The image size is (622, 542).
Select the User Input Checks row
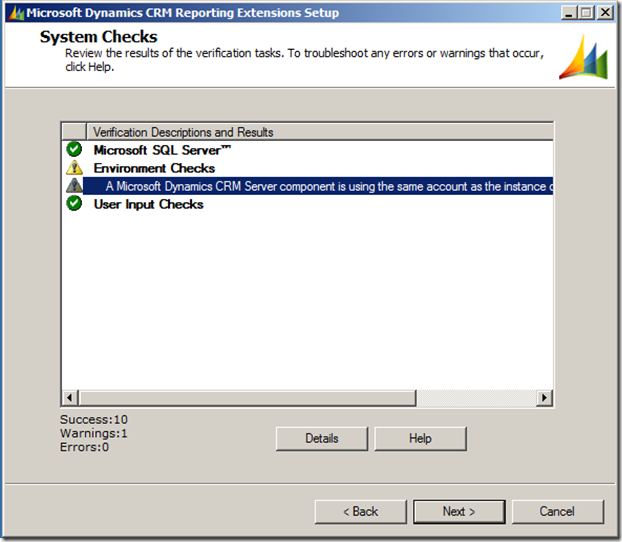pos(307,204)
